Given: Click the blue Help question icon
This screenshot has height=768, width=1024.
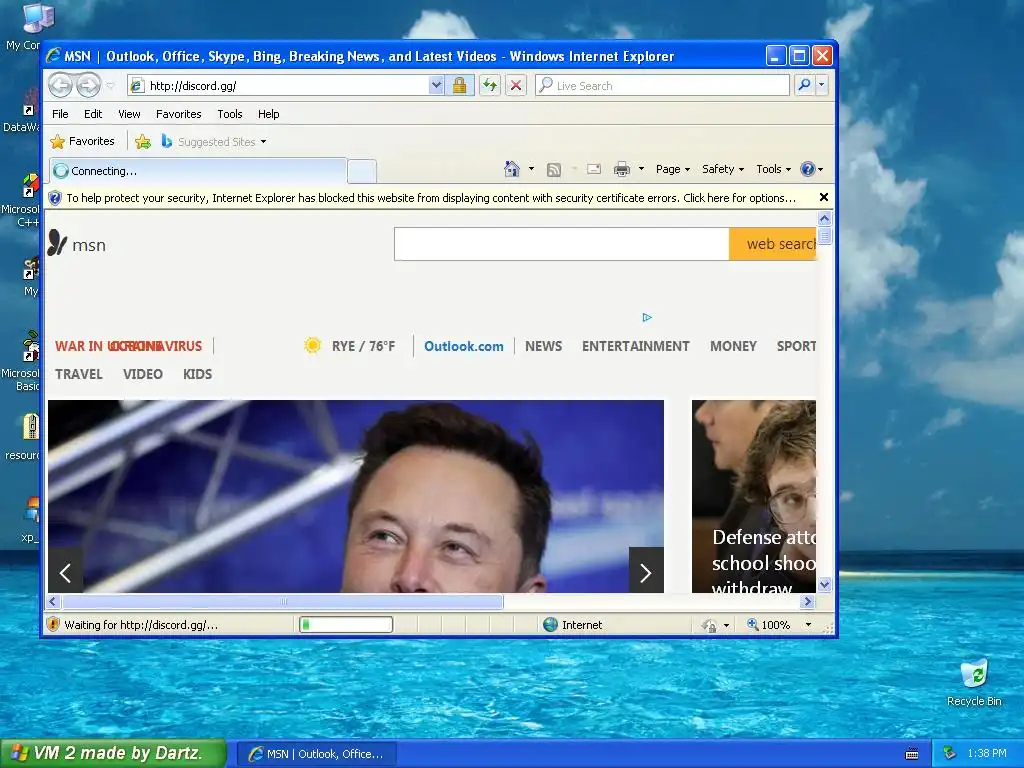Looking at the screenshot, I should point(808,169).
